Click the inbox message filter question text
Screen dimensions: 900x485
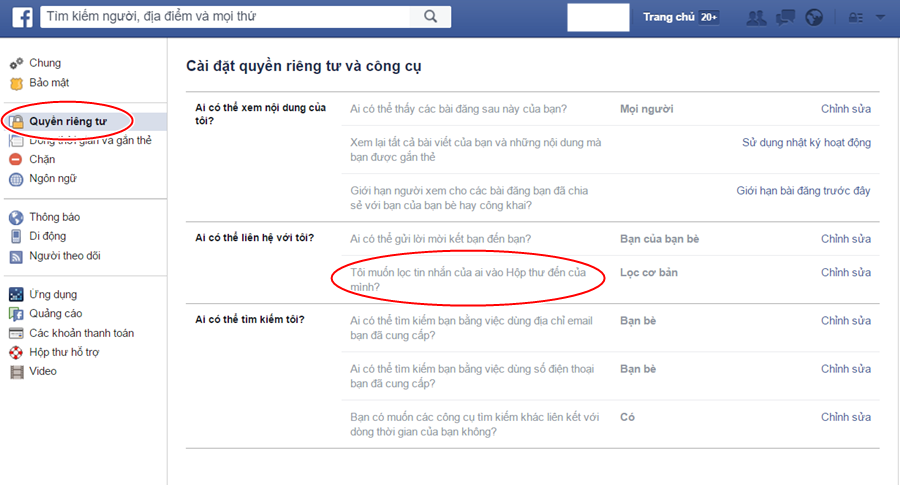tap(468, 280)
